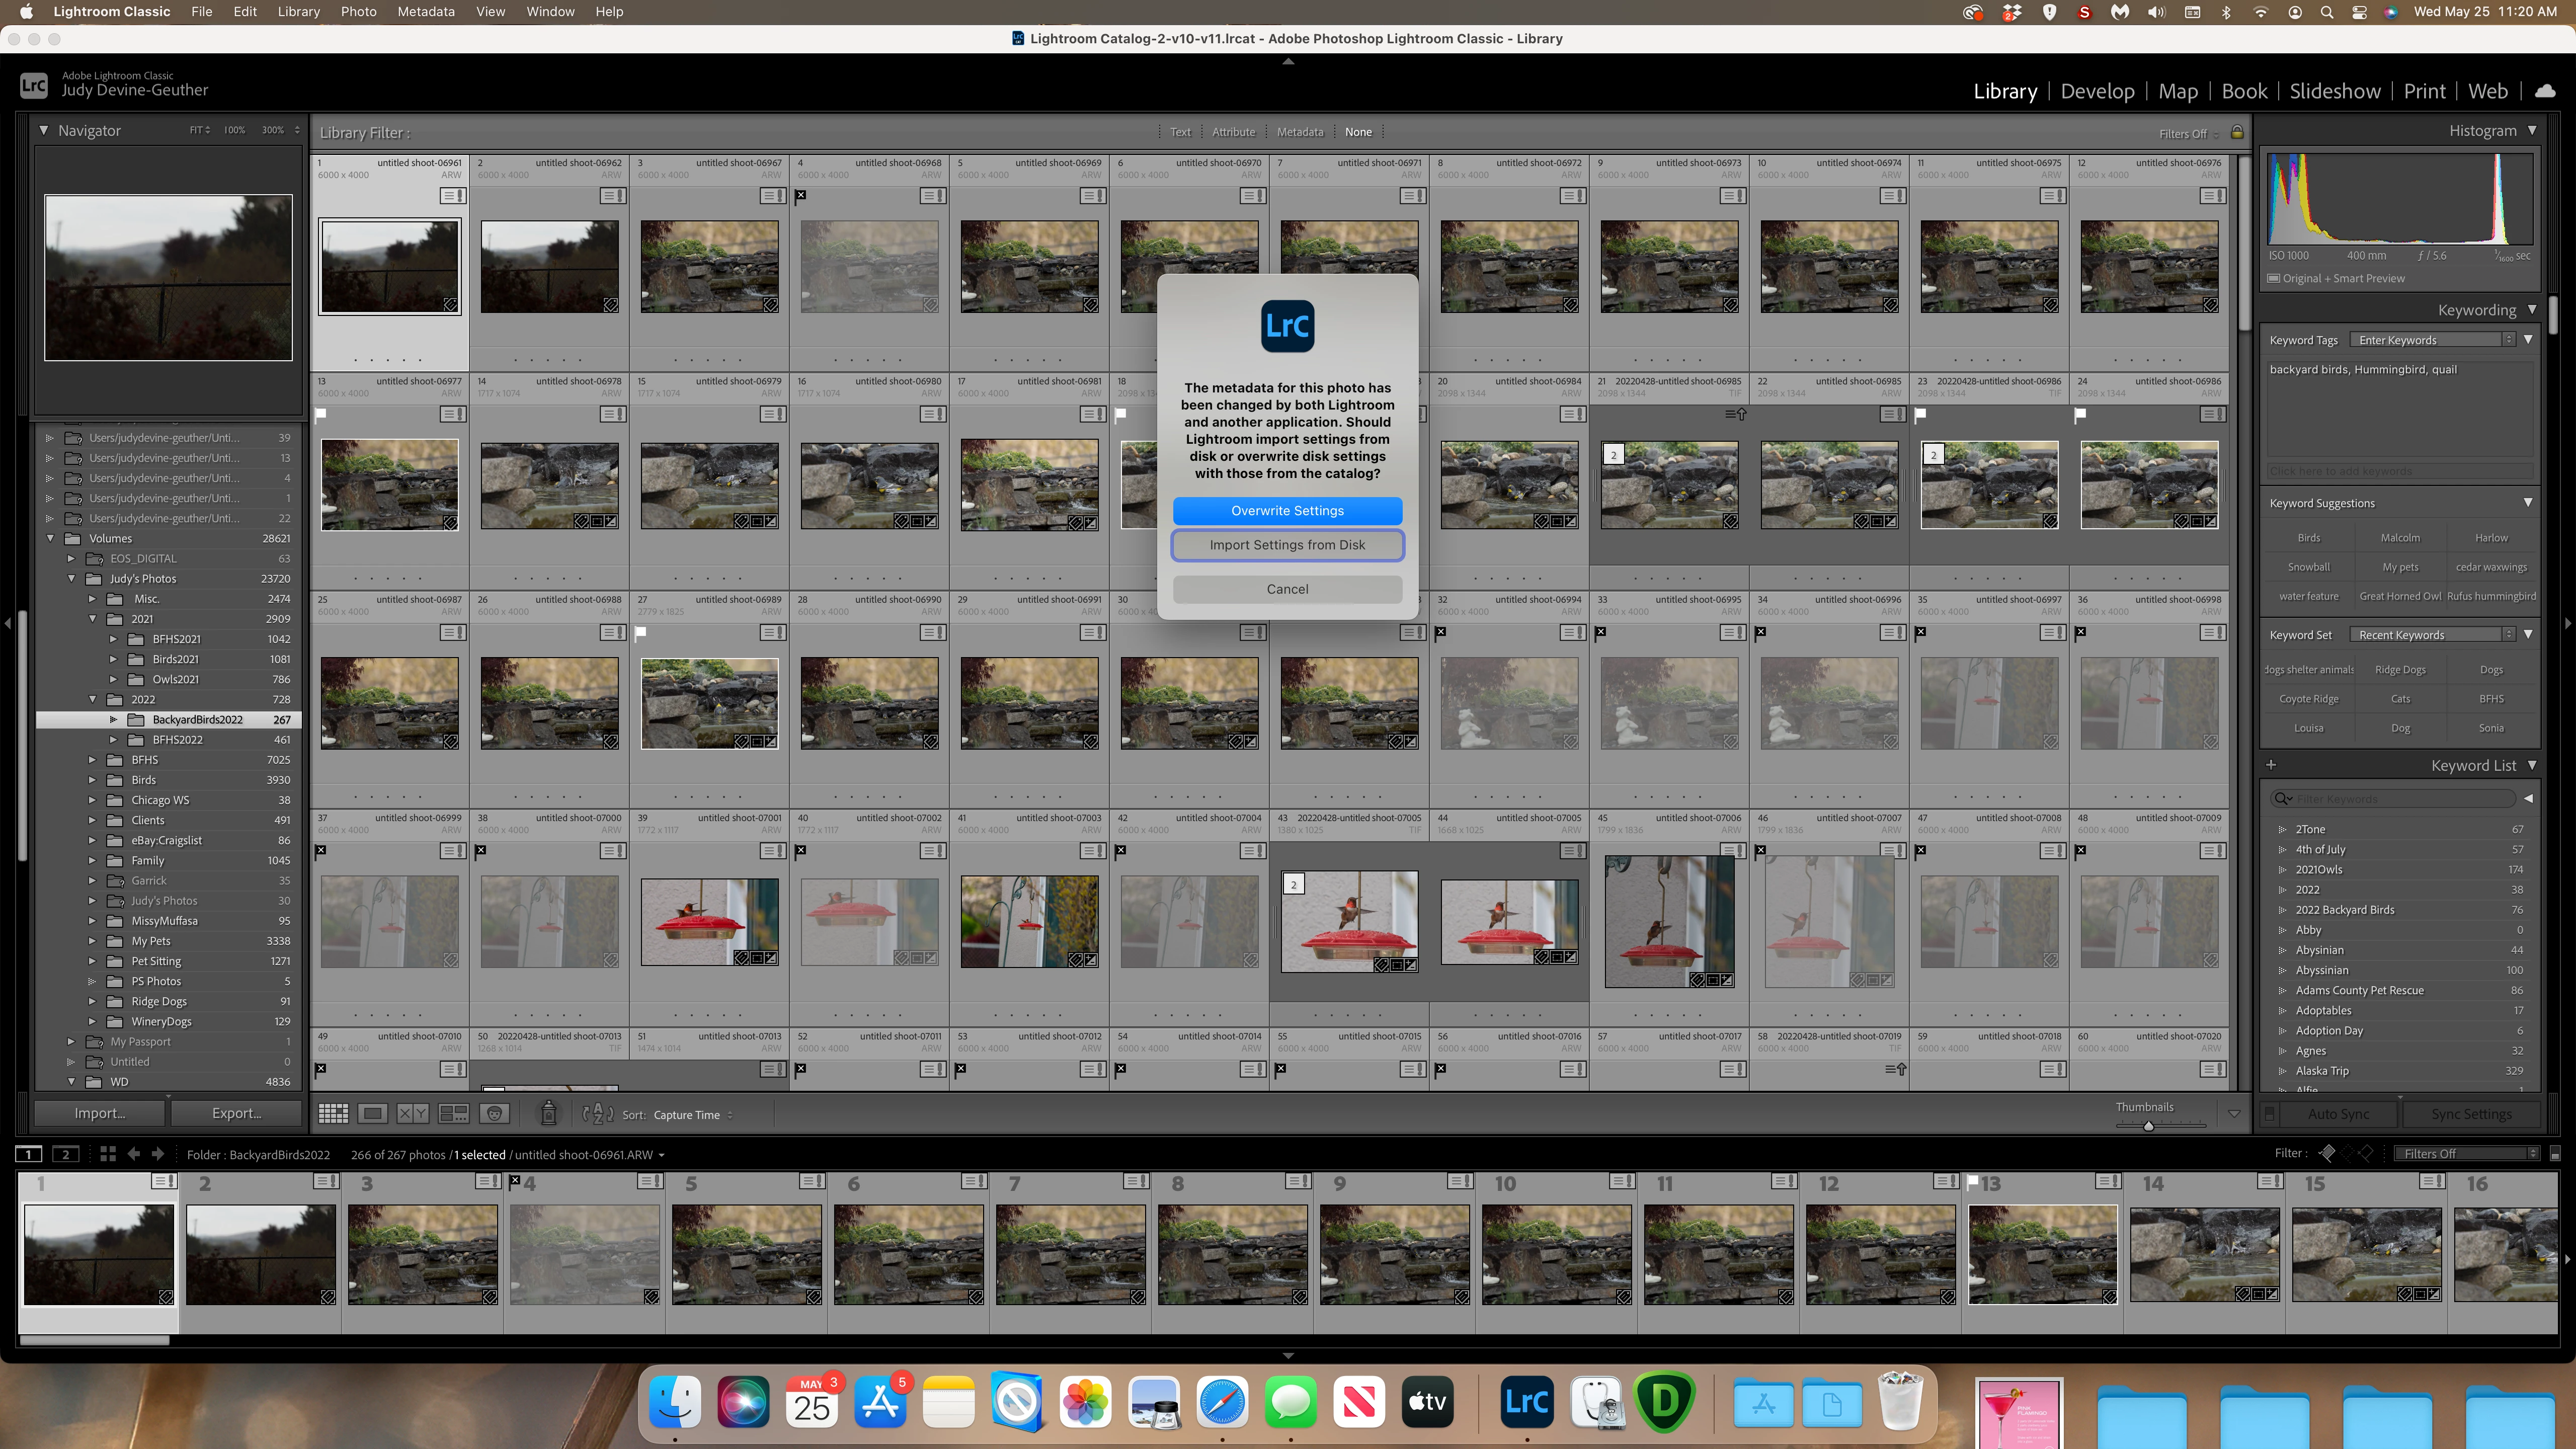The height and width of the screenshot is (1449, 2576).
Task: Select the Painter spray can tool
Action: click(548, 1114)
